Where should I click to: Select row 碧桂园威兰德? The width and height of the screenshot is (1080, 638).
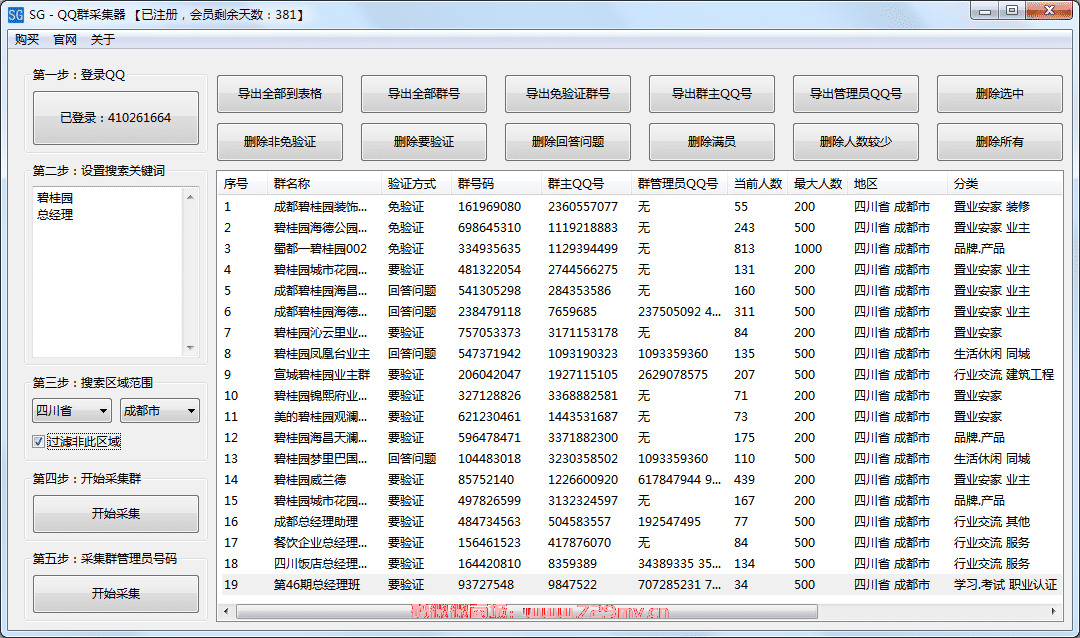click(x=641, y=480)
